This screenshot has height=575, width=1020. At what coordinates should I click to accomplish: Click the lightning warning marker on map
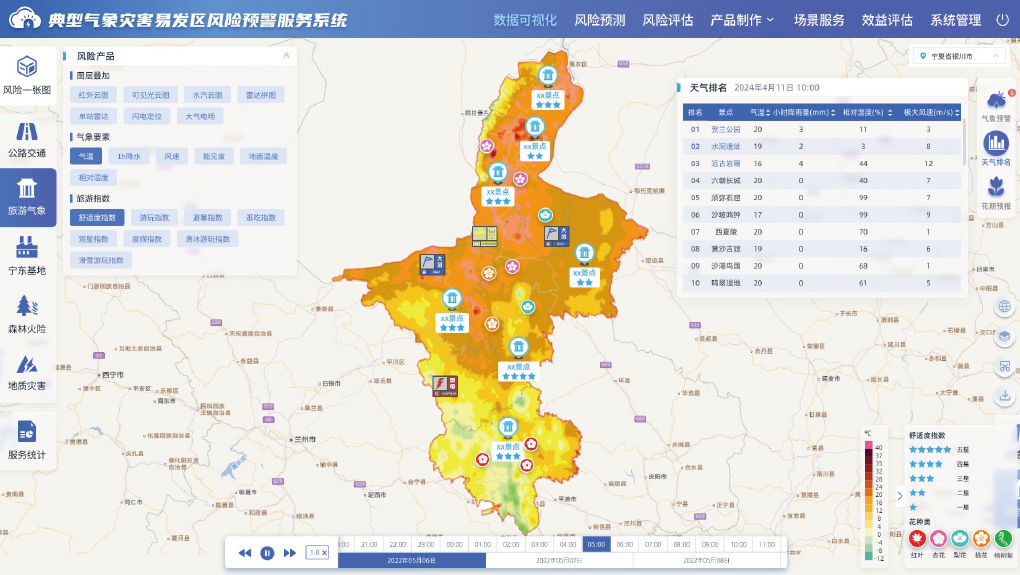click(445, 386)
